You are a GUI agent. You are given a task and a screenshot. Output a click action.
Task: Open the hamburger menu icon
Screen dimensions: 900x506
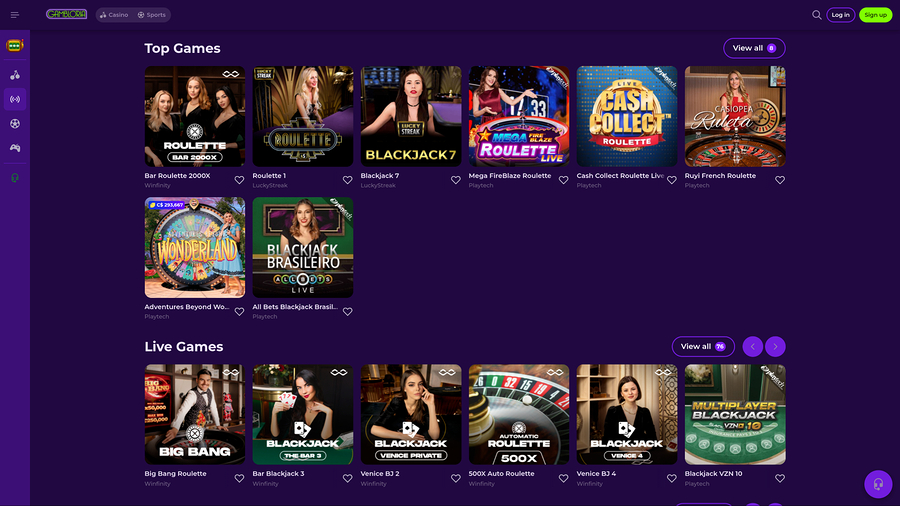(x=15, y=15)
